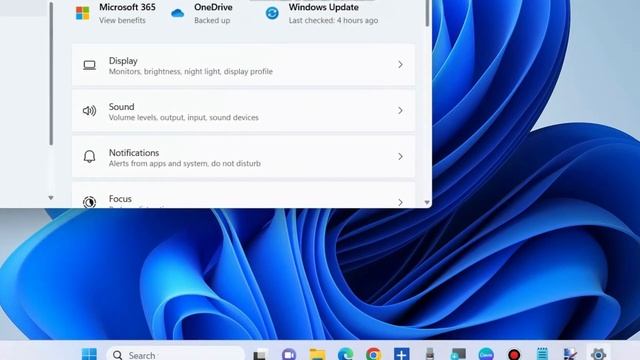Click the sidebar scrollbar thumb
The image size is (640, 360).
pos(51,73)
